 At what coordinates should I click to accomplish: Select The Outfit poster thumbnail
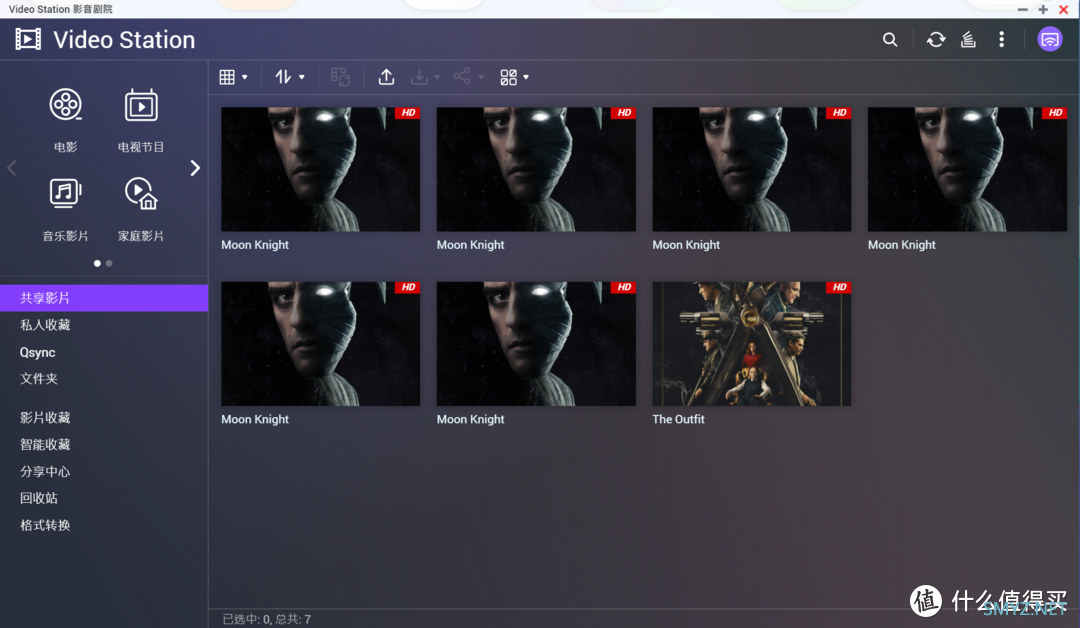(751, 344)
